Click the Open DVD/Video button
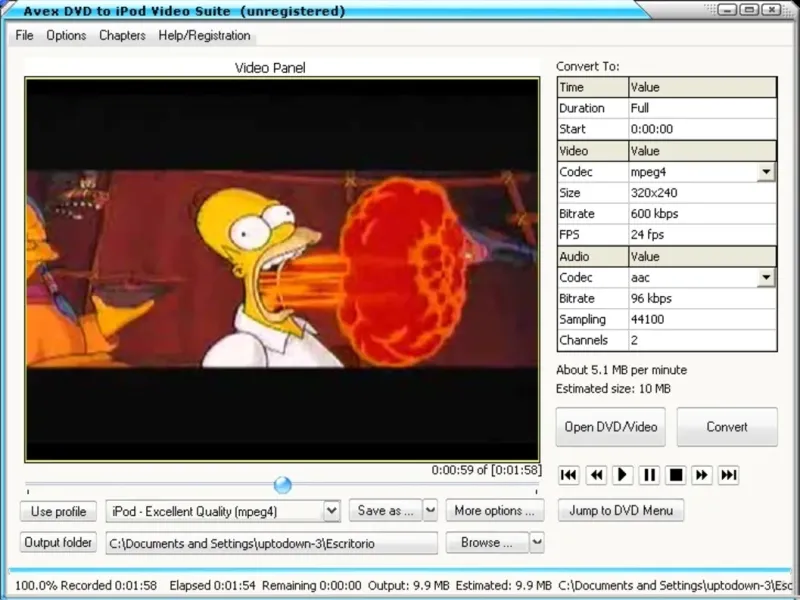 (x=611, y=427)
